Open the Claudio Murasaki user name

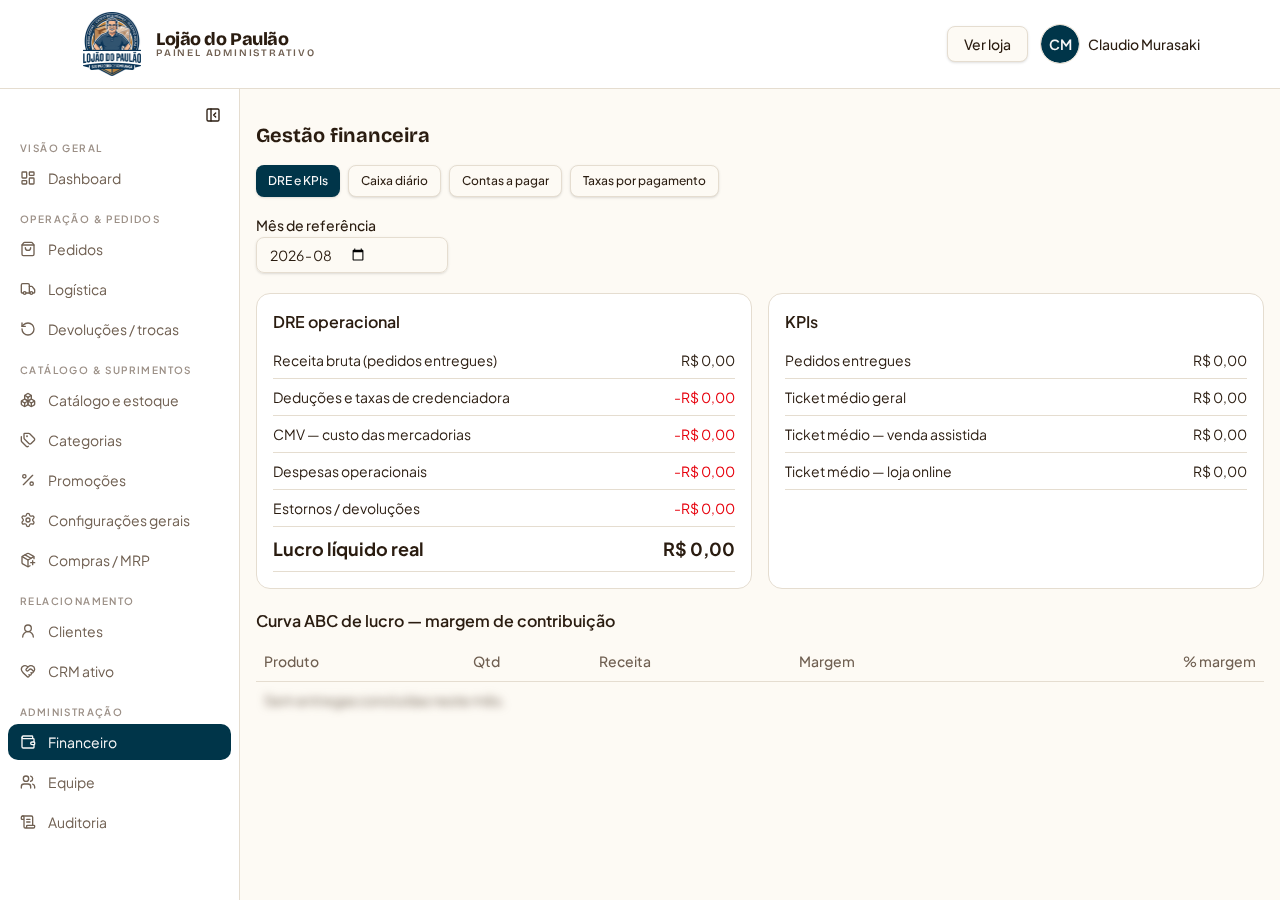(x=1144, y=44)
